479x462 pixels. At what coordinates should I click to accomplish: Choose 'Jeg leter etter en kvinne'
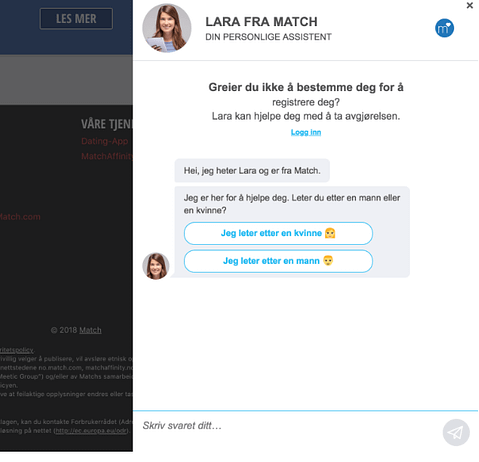(x=278, y=233)
